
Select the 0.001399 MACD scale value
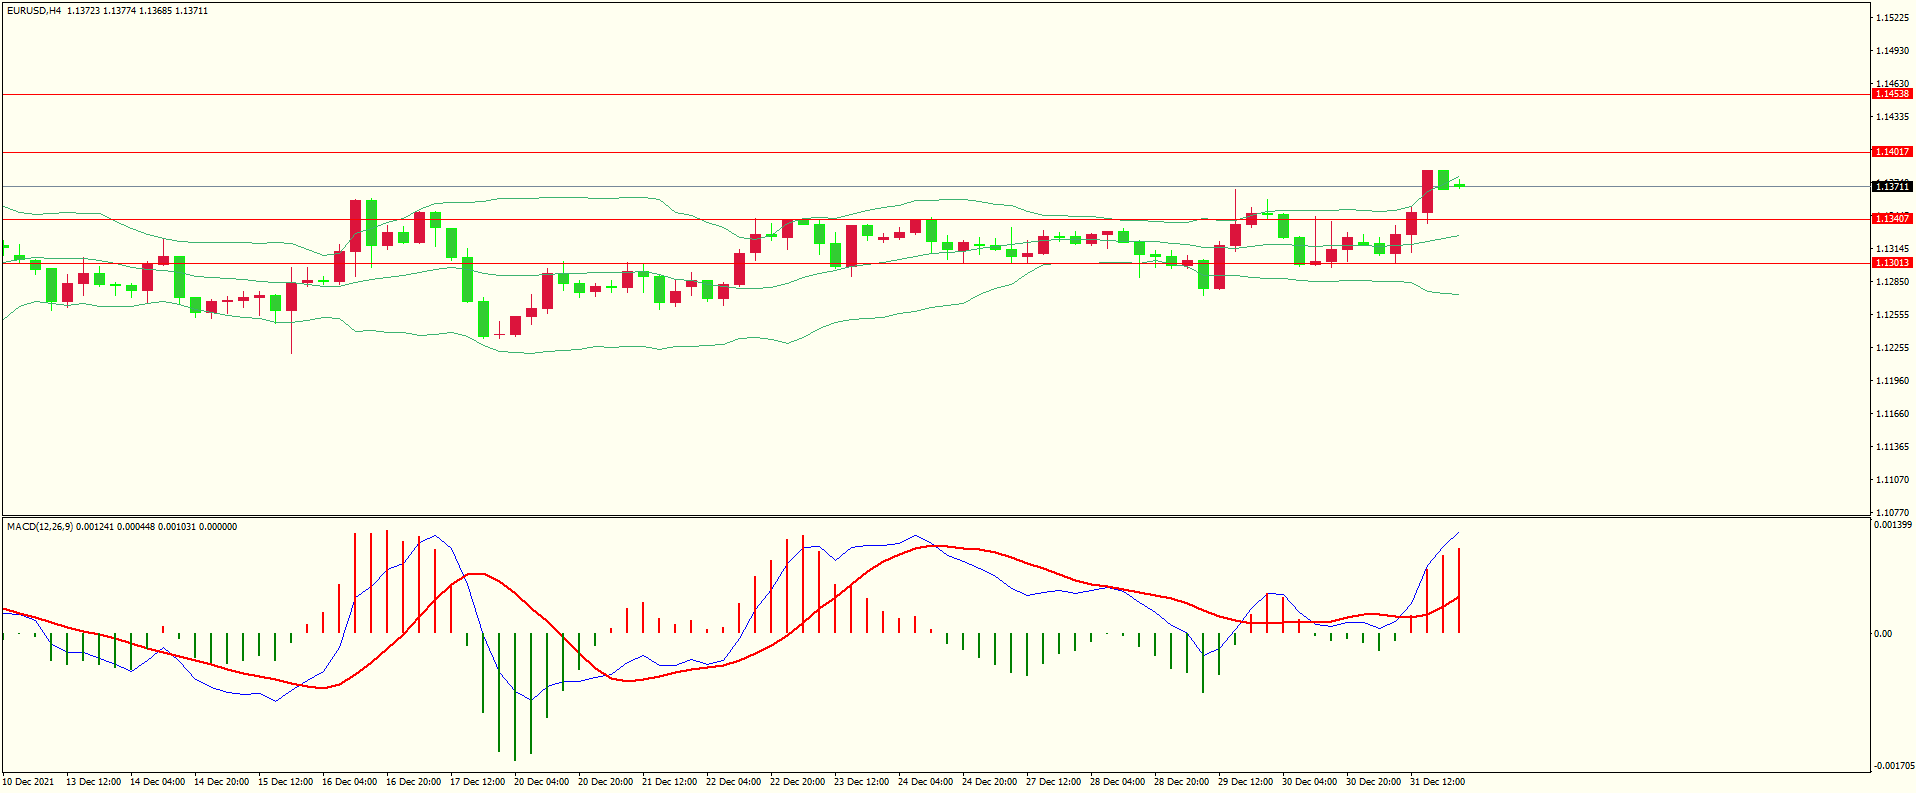1892,525
